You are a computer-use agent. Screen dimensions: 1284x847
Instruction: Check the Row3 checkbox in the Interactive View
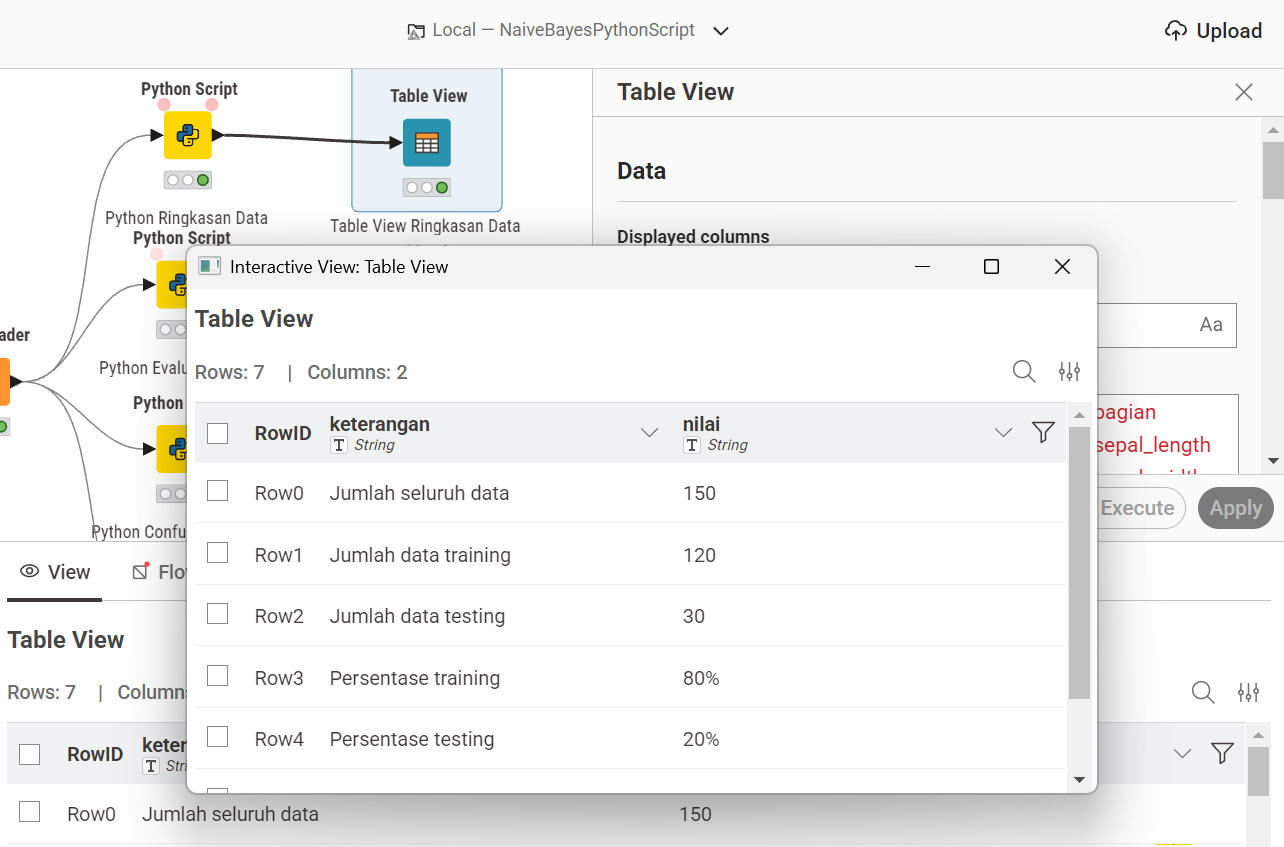click(217, 676)
